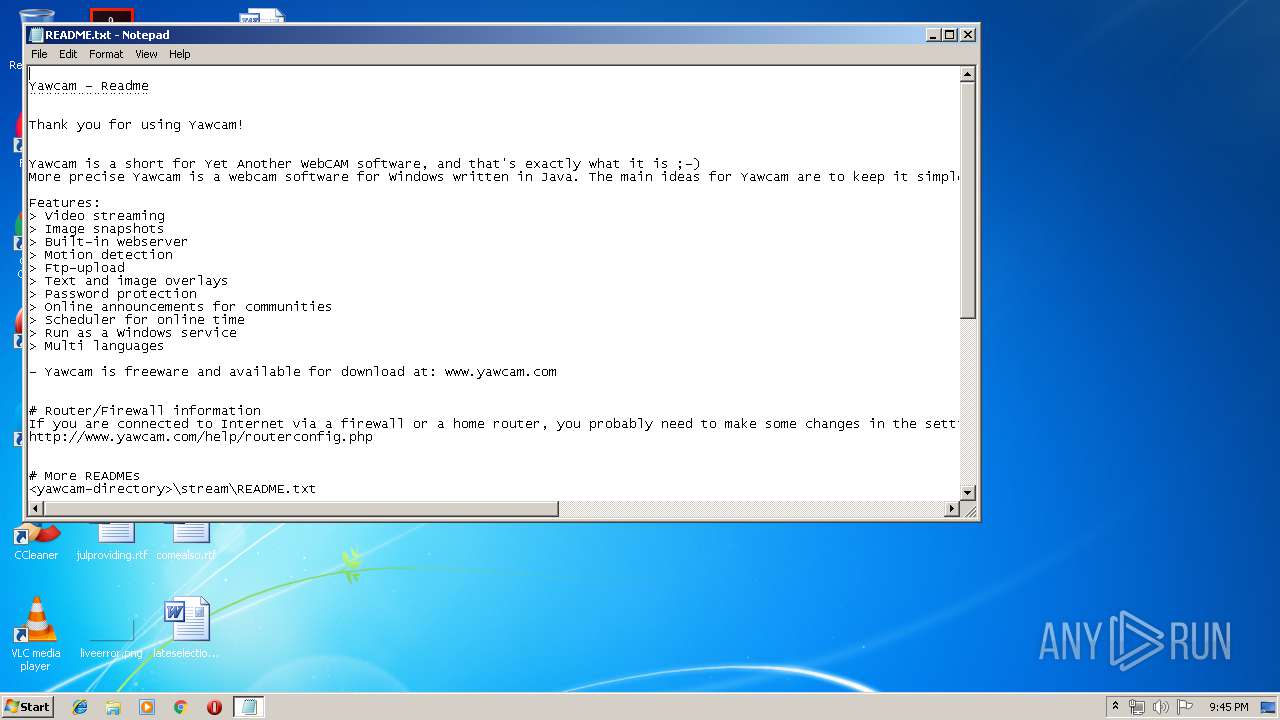Click the vertical scrollbar up arrow
The height and width of the screenshot is (720, 1280).
tap(967, 74)
